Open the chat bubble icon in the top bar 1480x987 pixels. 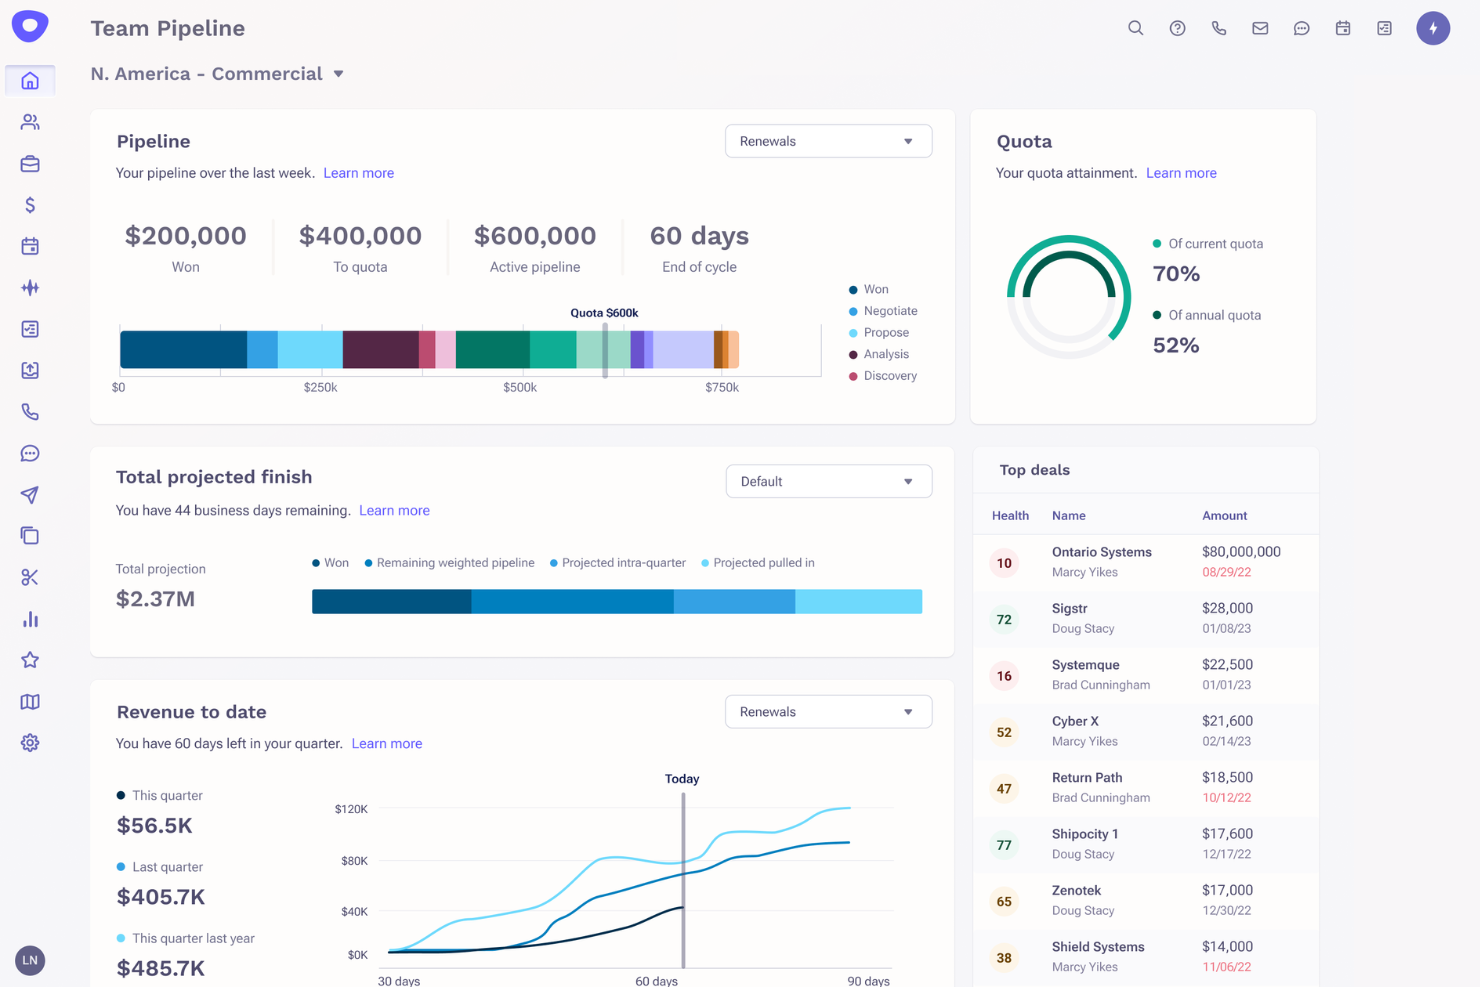tap(1302, 28)
